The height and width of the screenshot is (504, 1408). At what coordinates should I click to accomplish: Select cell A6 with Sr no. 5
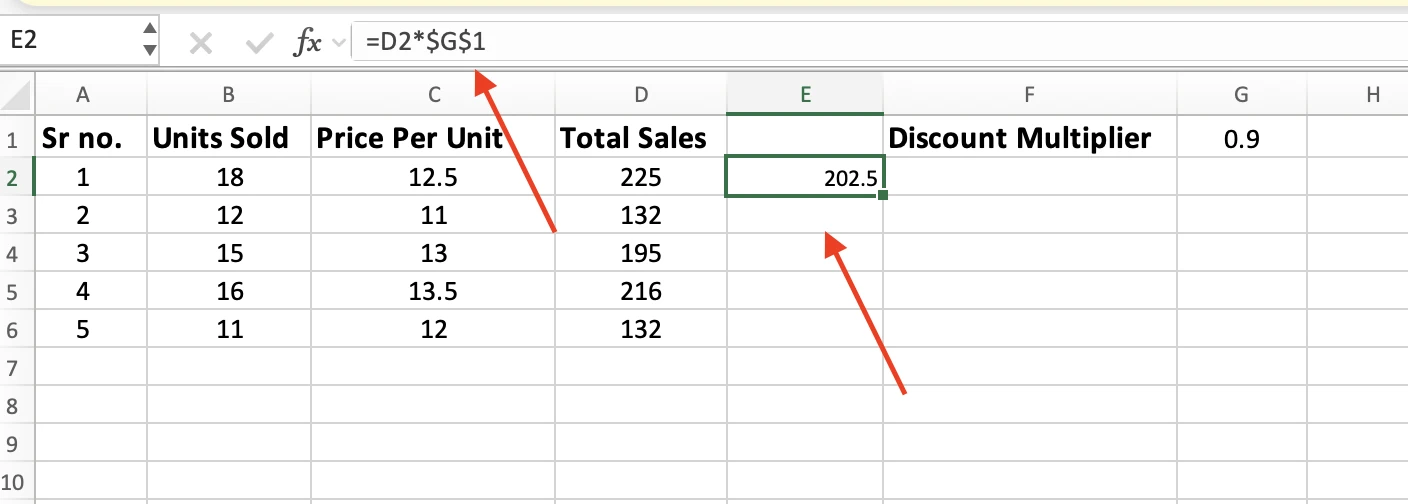[x=90, y=329]
